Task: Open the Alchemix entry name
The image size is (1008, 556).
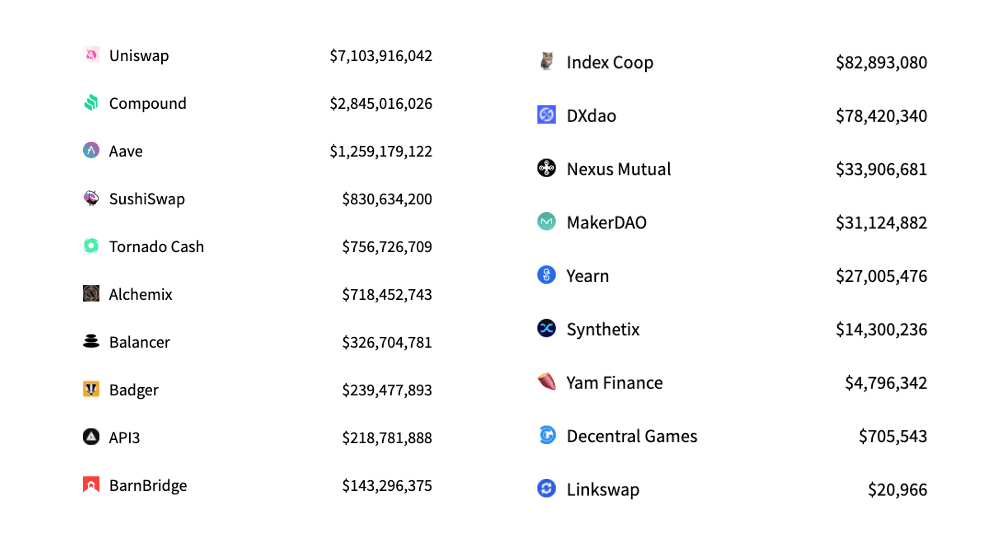Action: pos(141,294)
